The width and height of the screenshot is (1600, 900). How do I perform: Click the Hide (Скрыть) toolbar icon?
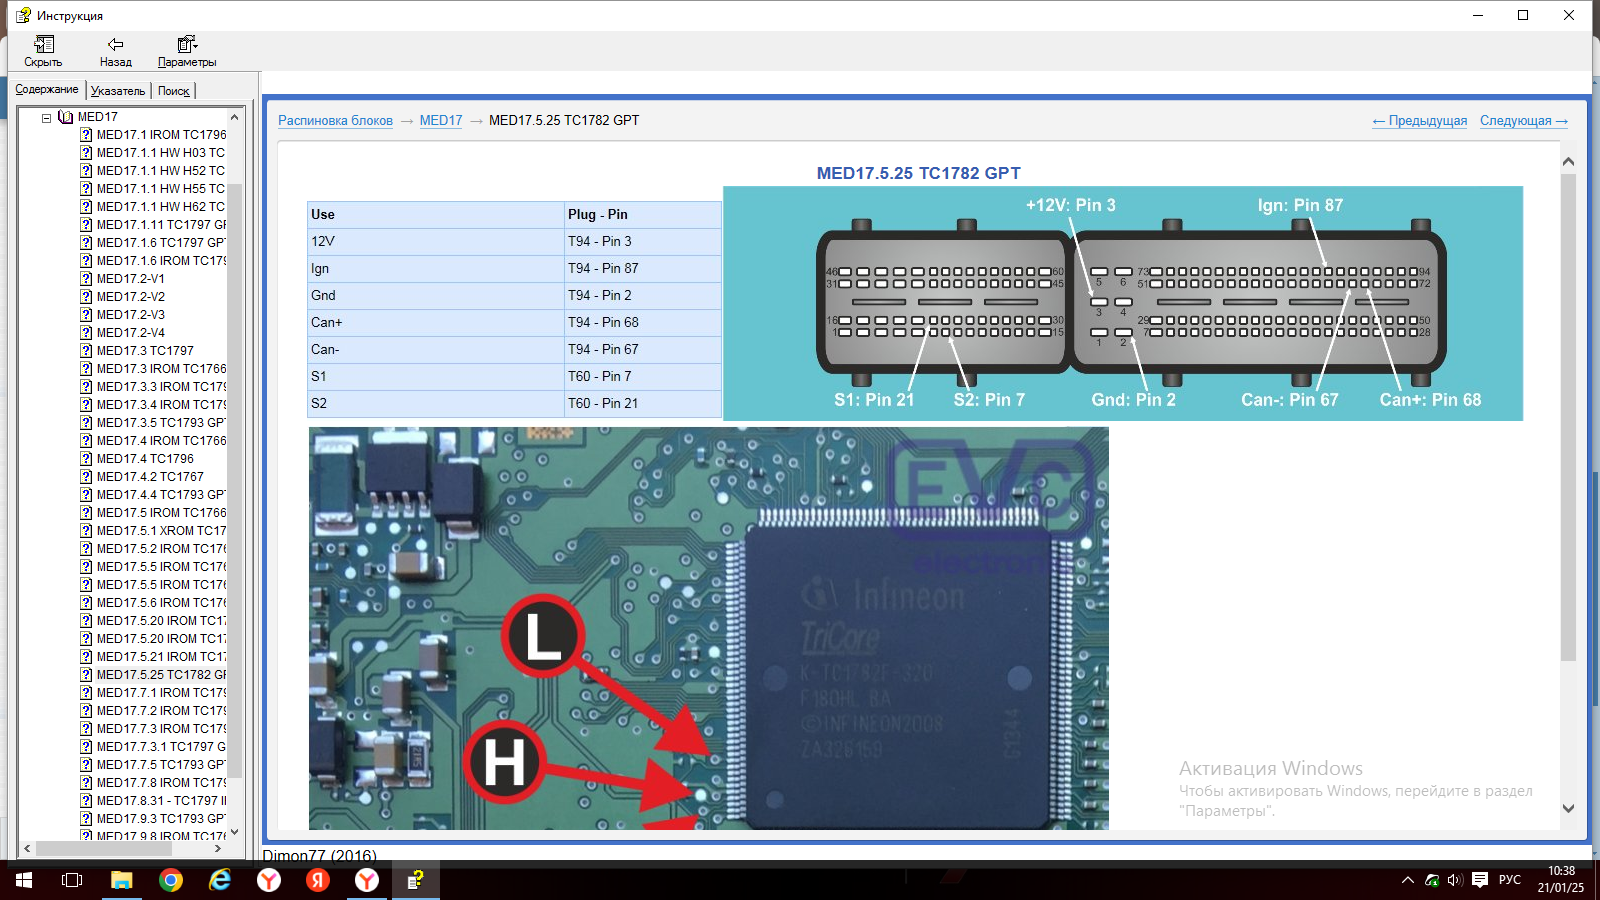pos(43,45)
